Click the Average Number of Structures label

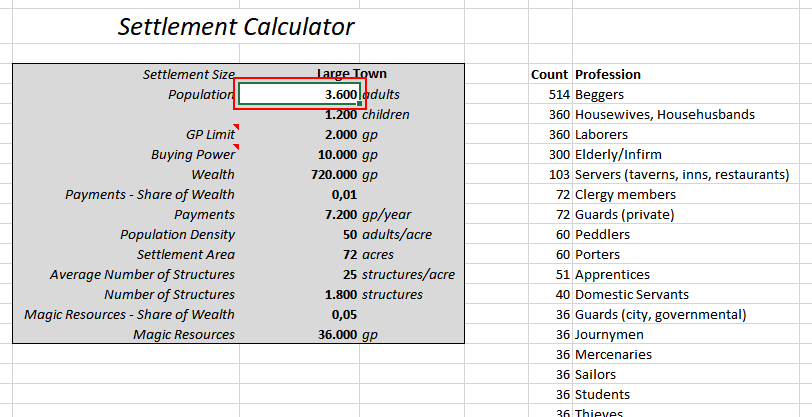142,275
